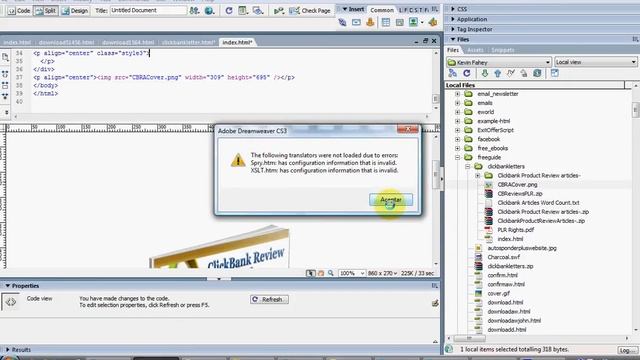
Task: Insert an image icon
Action: pos(413,22)
